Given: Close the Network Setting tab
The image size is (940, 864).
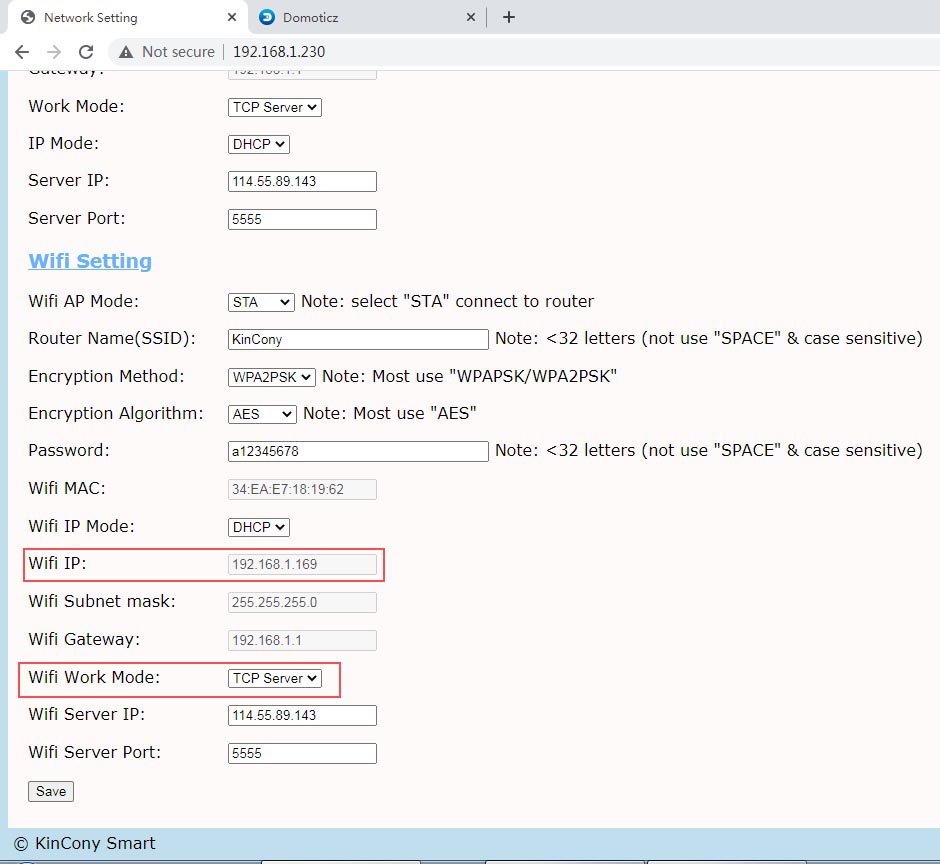Looking at the screenshot, I should (232, 17).
